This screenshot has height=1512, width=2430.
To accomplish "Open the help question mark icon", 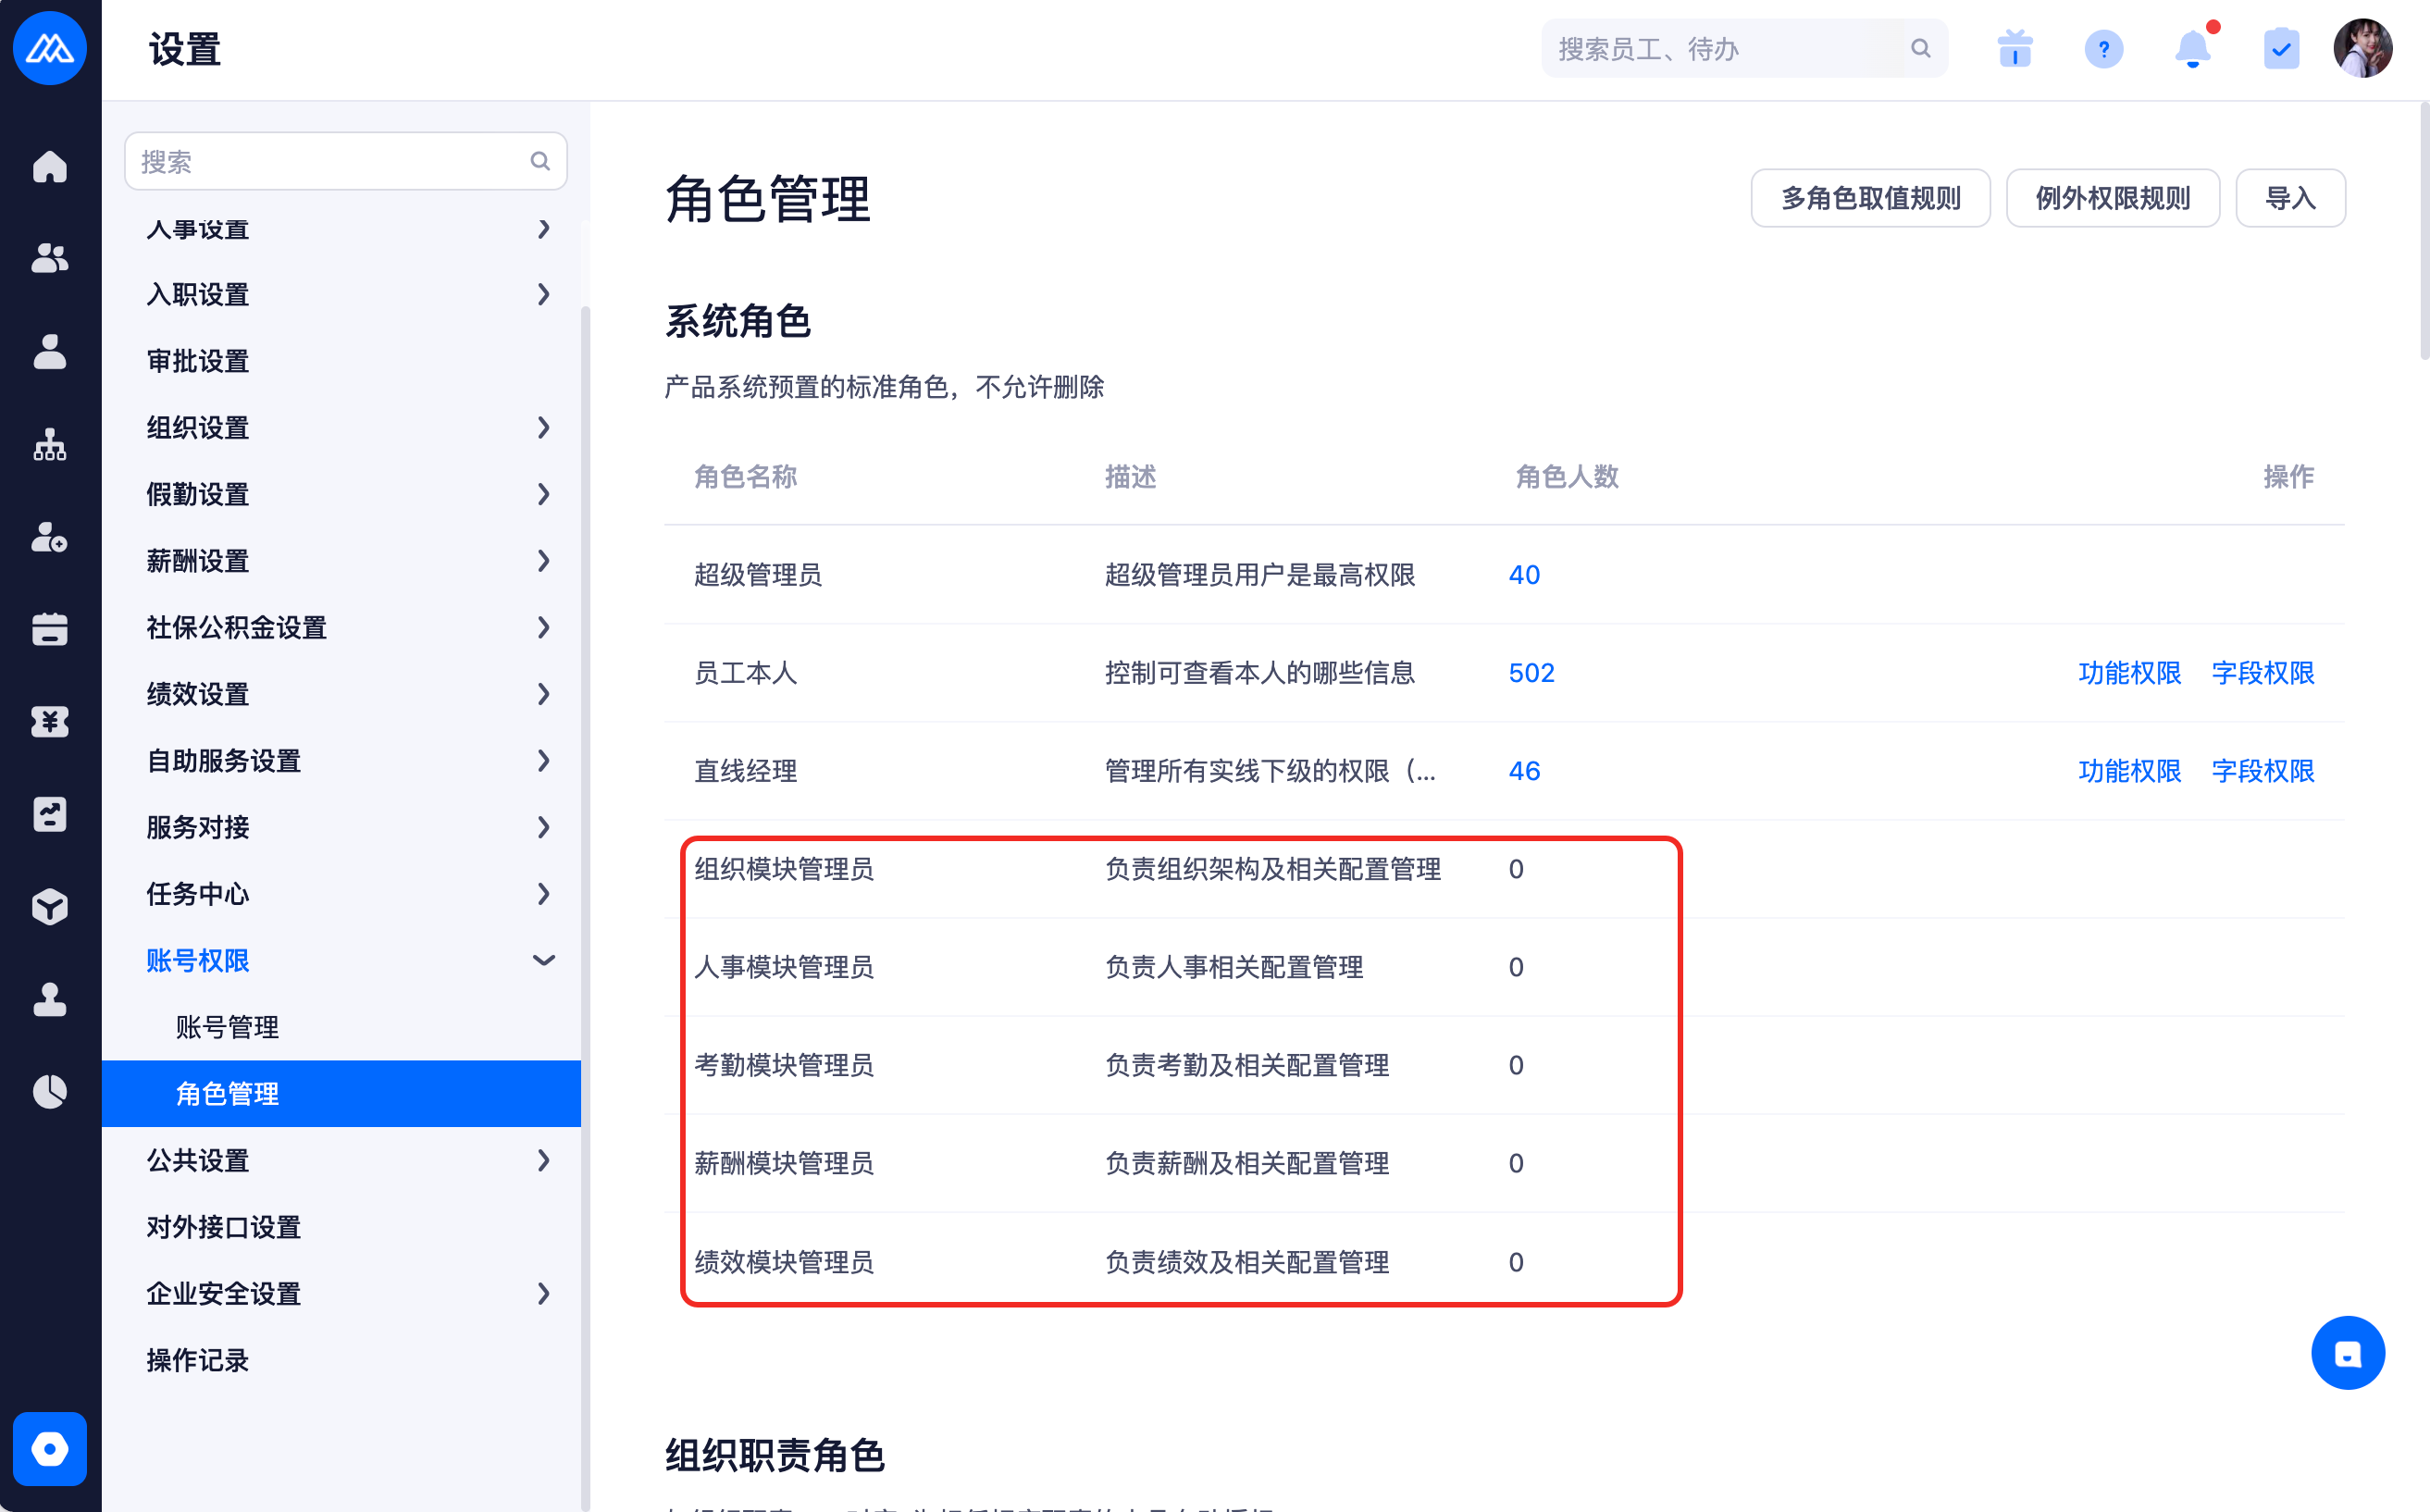I will click(2103, 48).
